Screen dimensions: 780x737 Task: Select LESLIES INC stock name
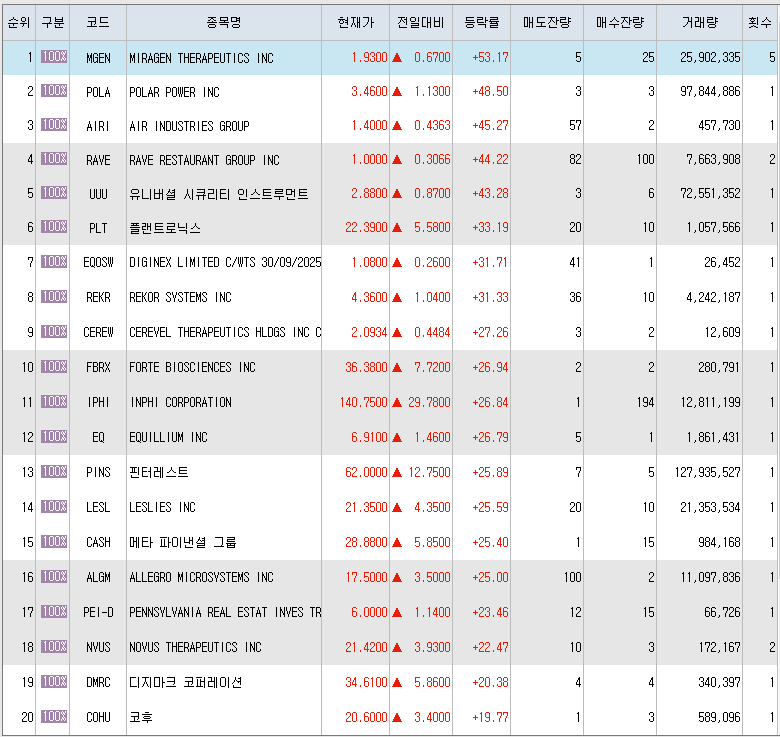coord(162,507)
